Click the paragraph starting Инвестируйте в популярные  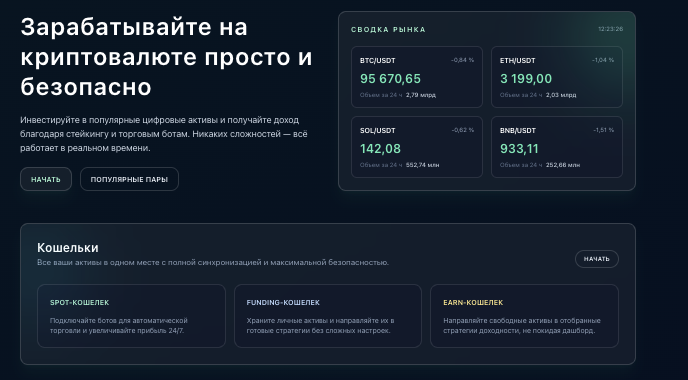pyautogui.click(x=164, y=134)
